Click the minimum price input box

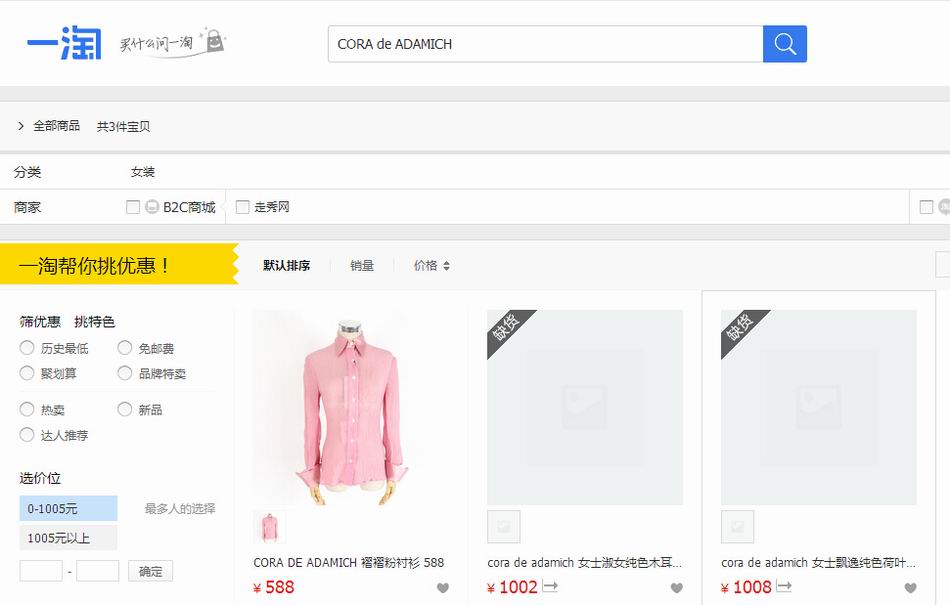click(x=41, y=571)
